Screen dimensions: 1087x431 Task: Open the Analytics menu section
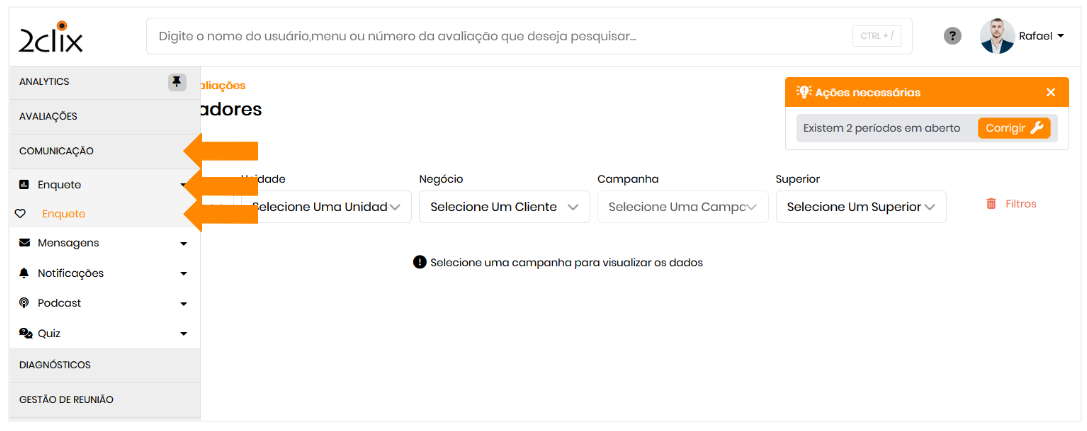tap(45, 82)
